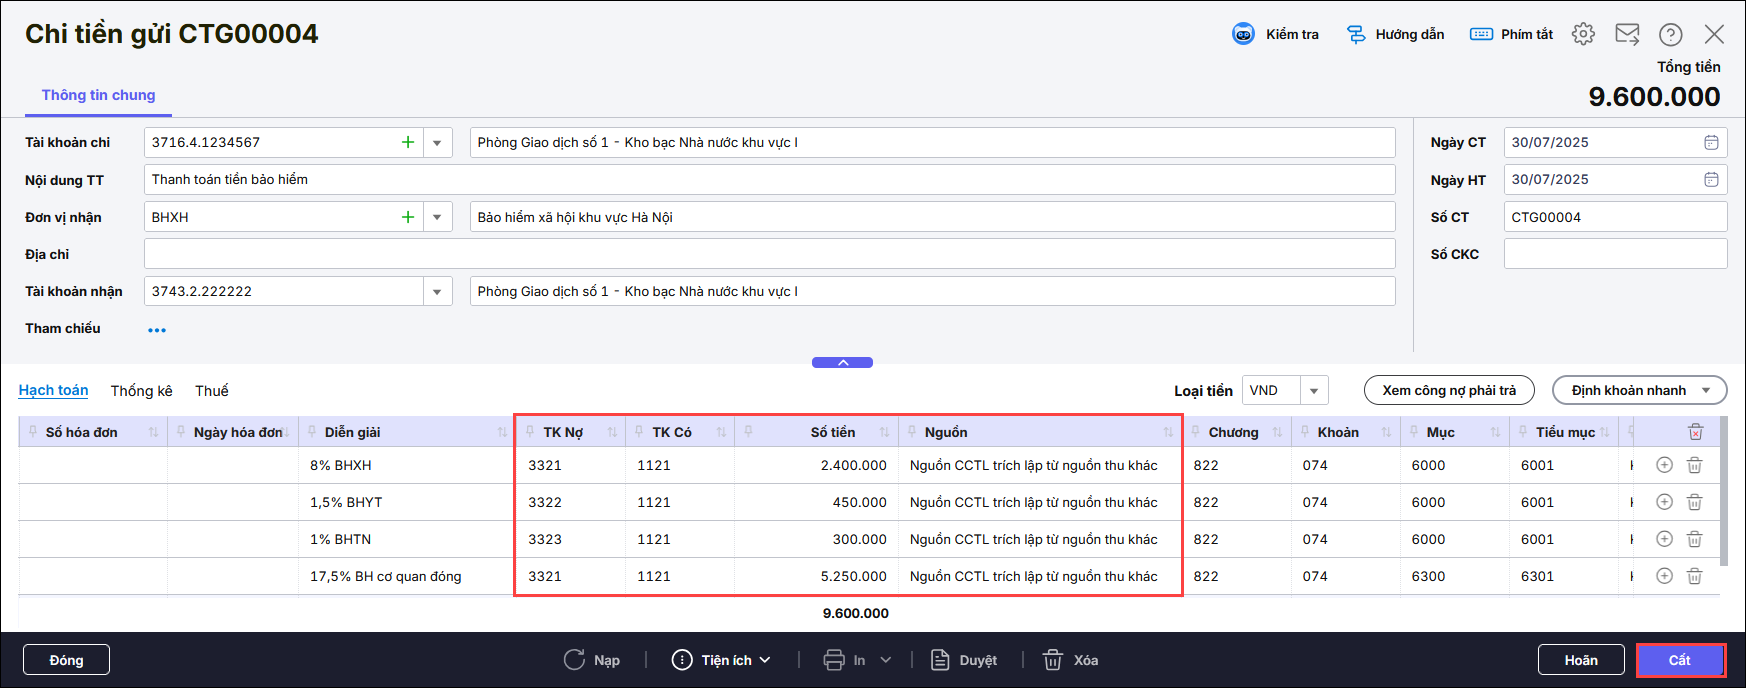1746x688 pixels.
Task: Click Xem công nợ phải trả button
Action: [1448, 391]
